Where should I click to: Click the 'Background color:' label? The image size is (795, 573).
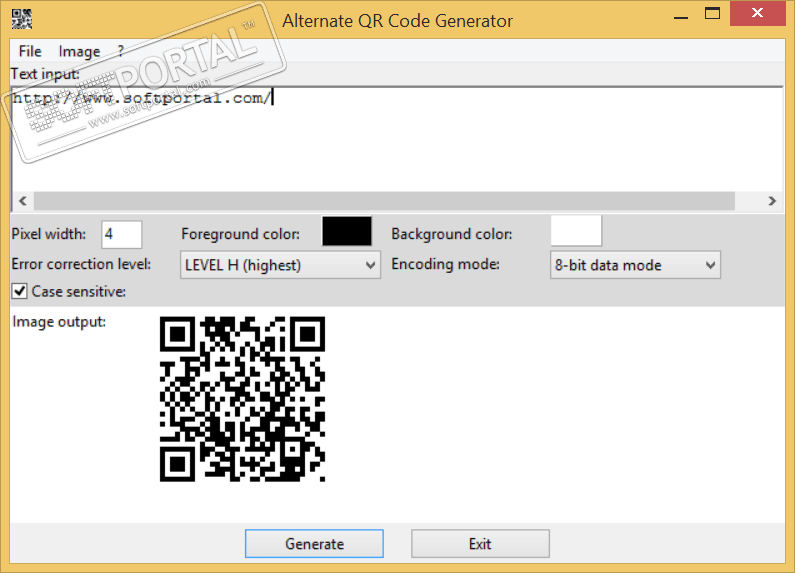(452, 234)
